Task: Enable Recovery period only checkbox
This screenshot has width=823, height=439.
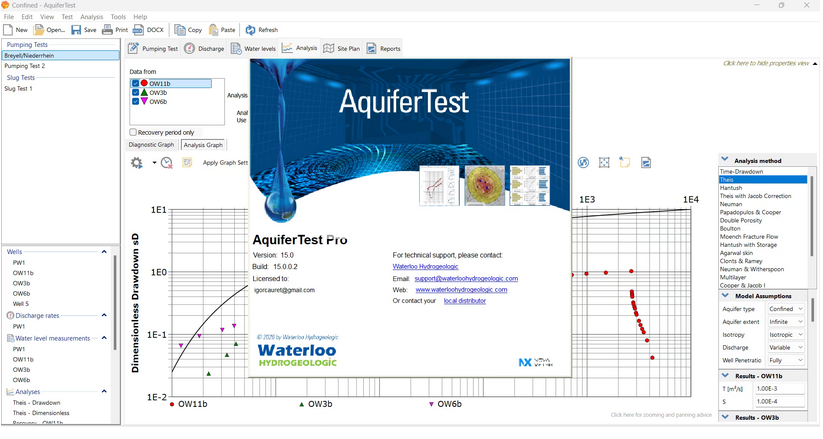Action: click(133, 132)
